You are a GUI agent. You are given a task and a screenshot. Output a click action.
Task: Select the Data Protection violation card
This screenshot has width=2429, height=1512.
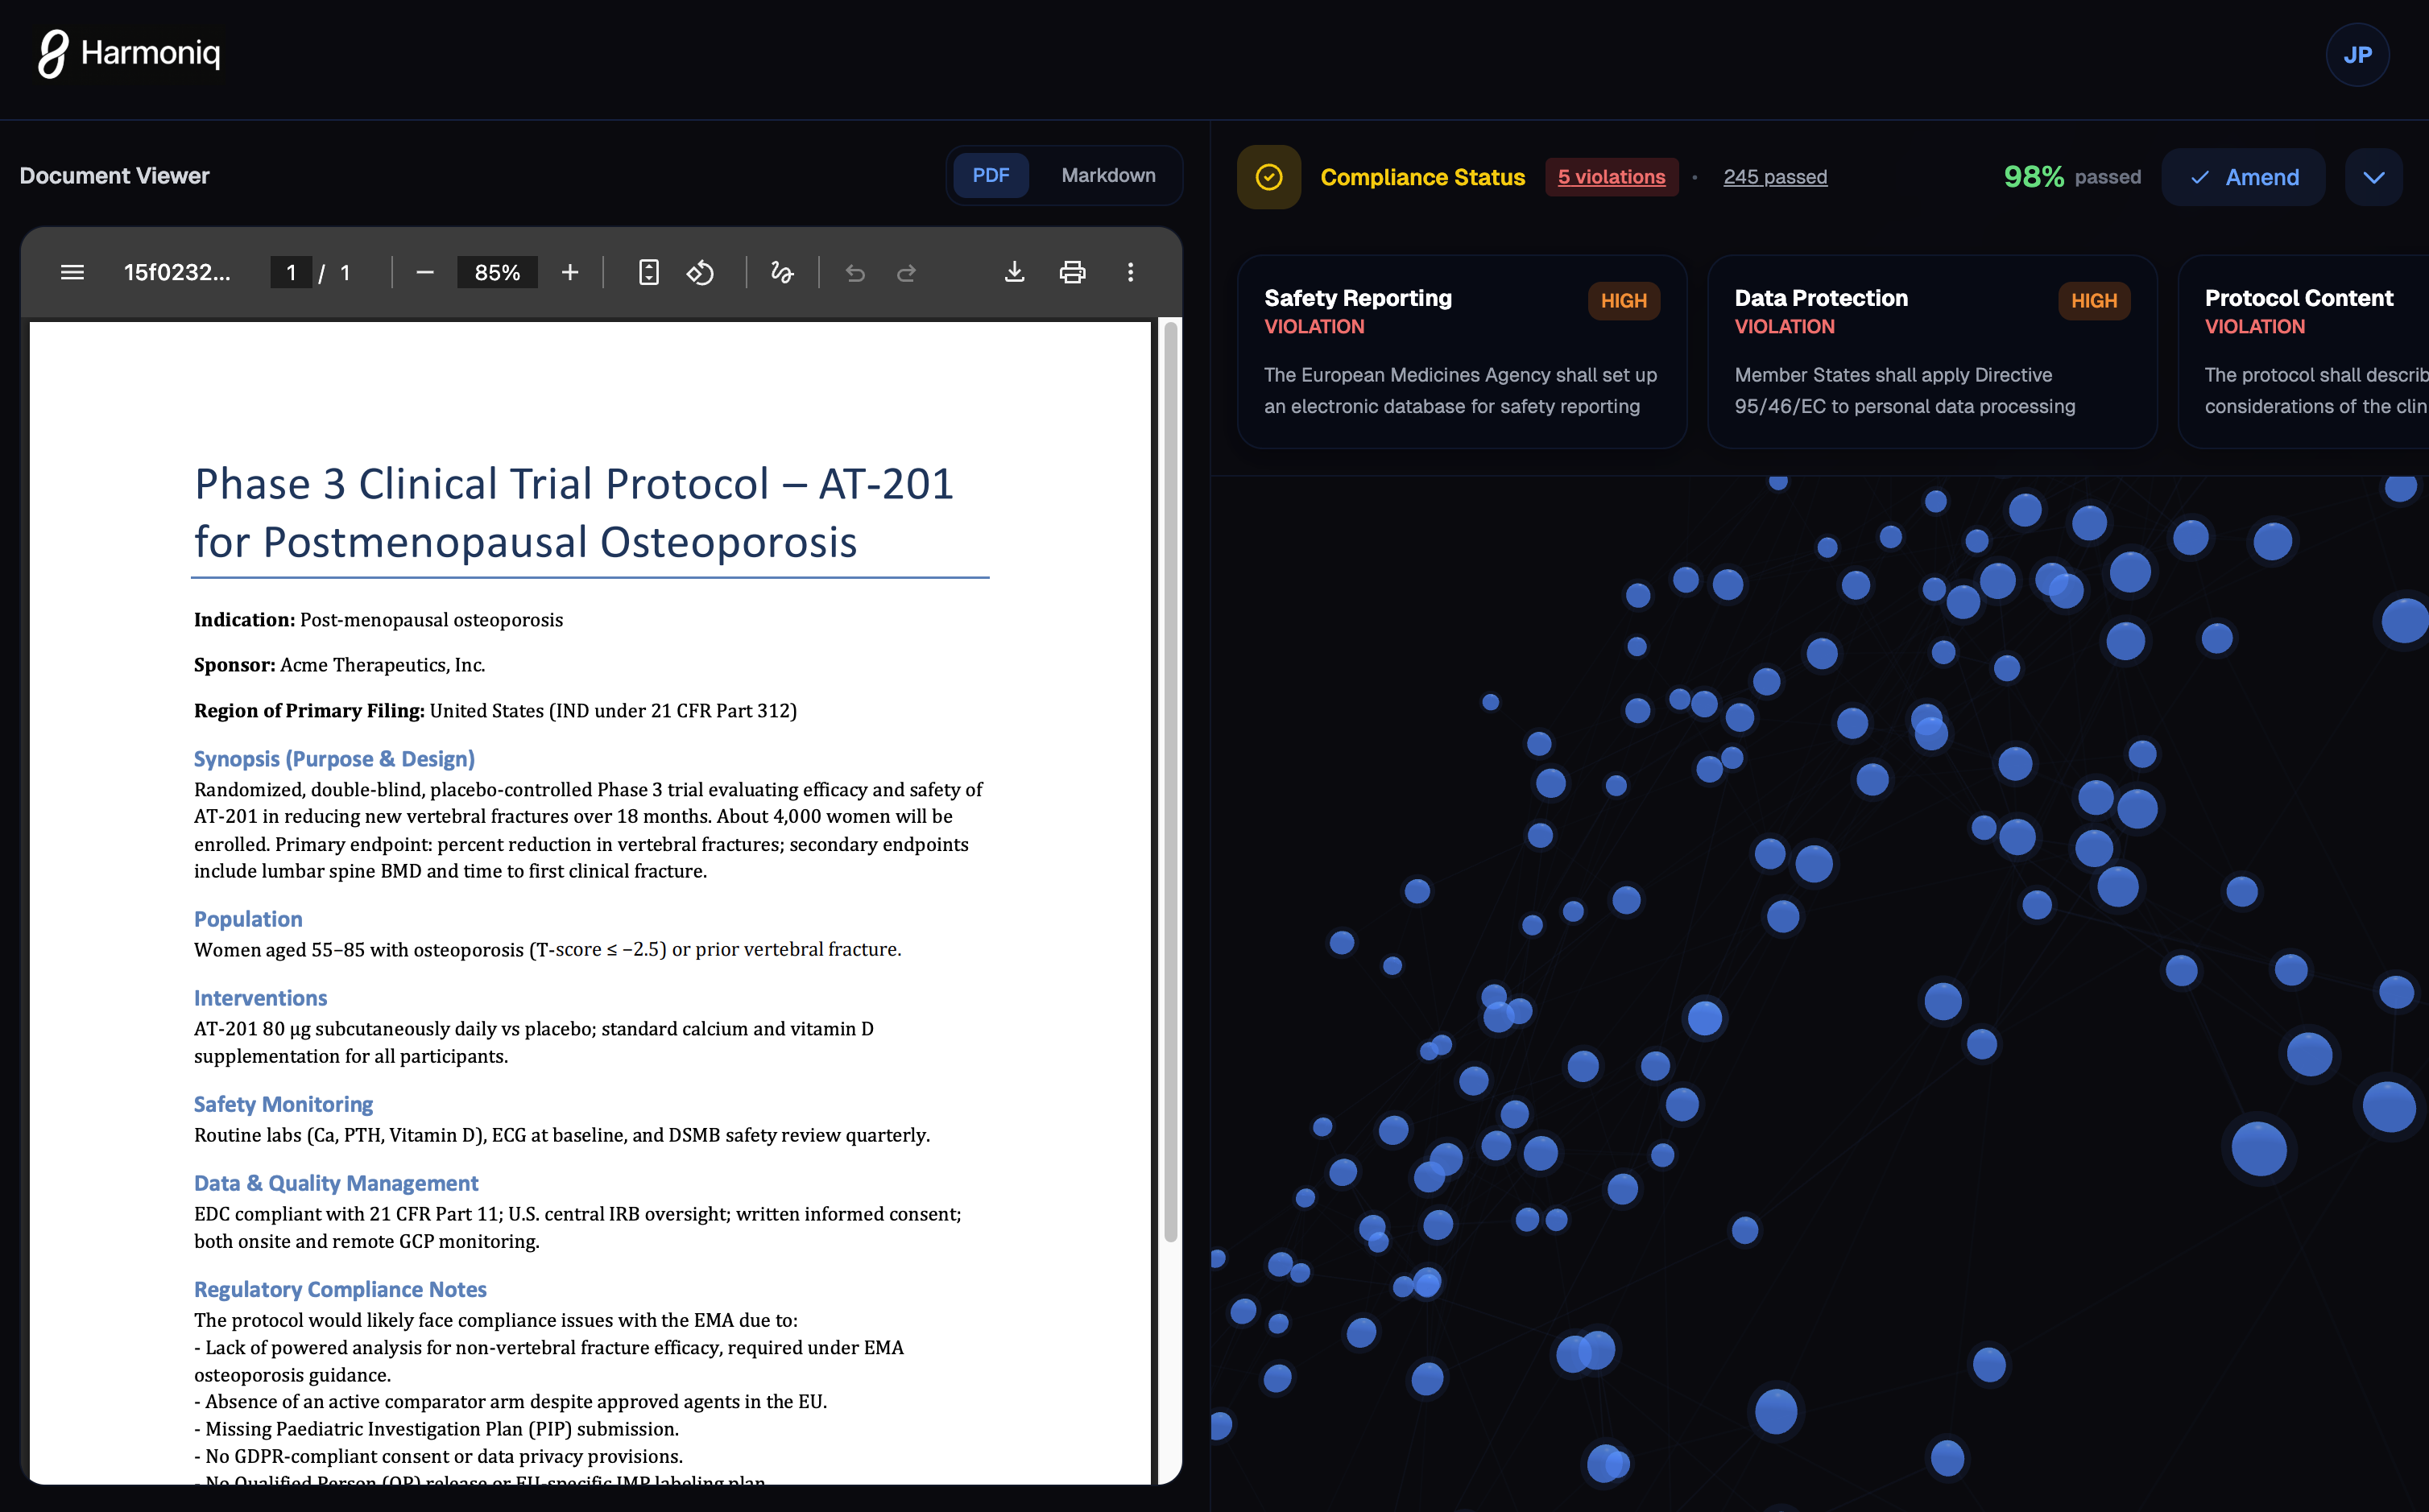coord(1931,352)
